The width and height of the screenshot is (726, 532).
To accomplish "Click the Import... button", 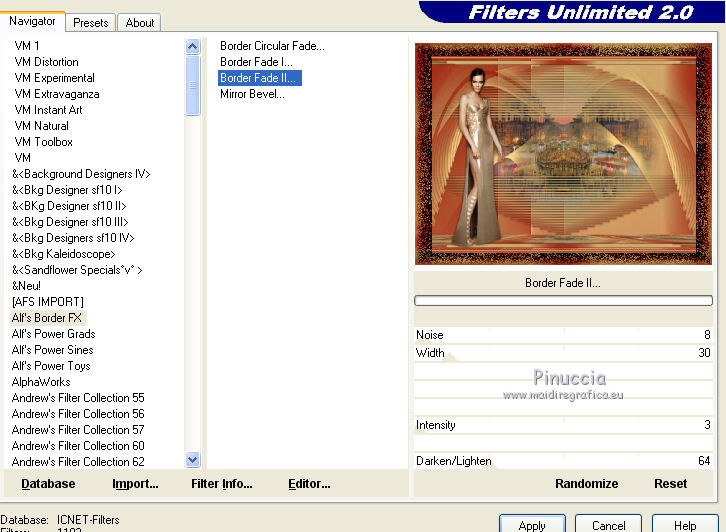I will click(135, 484).
